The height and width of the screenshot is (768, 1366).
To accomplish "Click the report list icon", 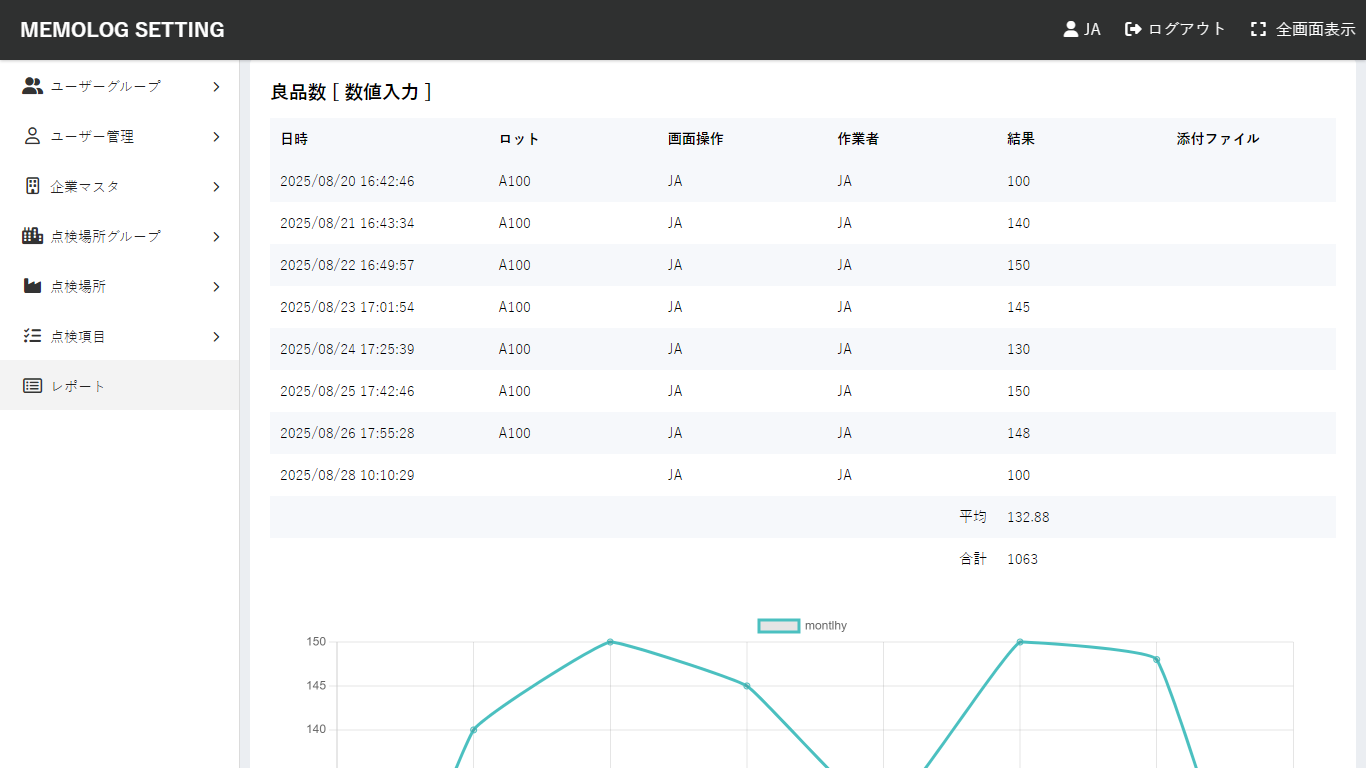I will tap(32, 386).
